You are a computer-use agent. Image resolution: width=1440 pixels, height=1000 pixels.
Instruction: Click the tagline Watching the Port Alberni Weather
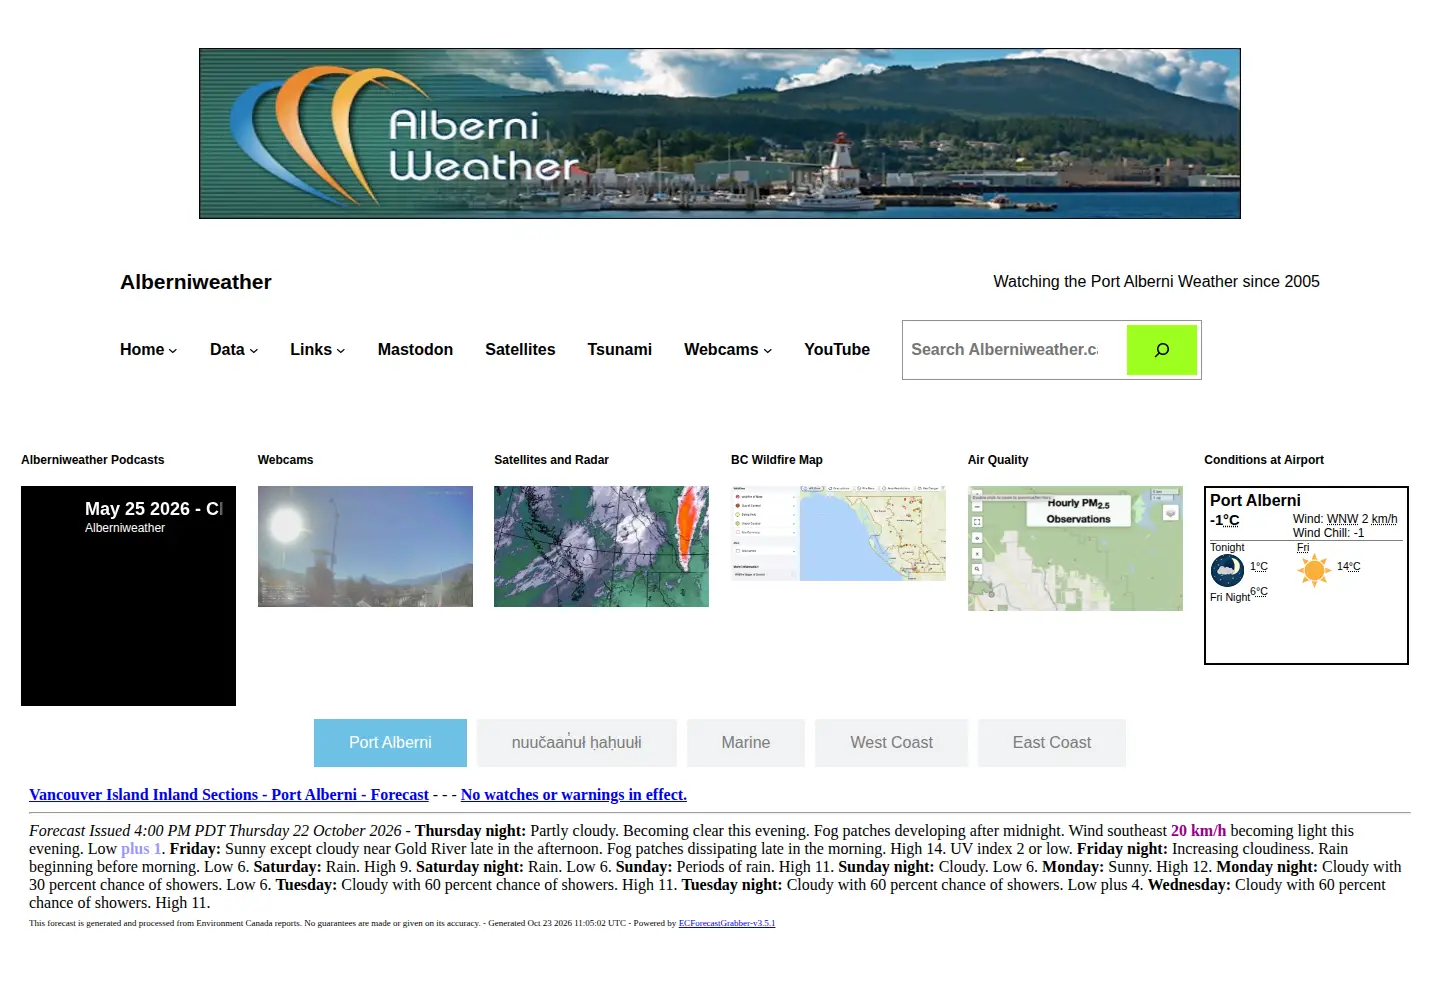coord(1156,282)
